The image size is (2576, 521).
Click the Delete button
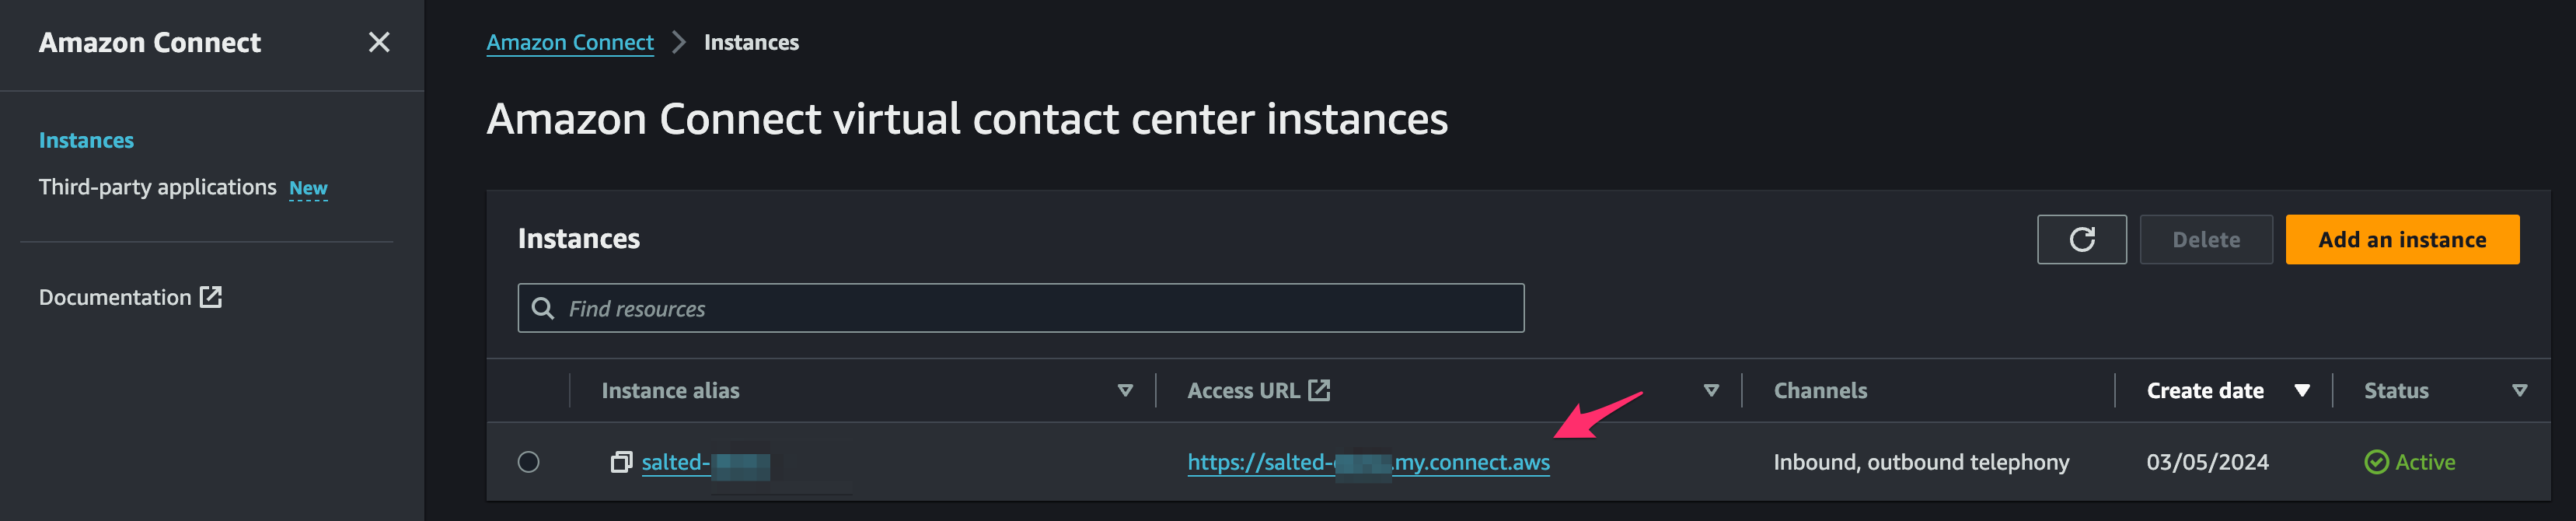click(2206, 240)
